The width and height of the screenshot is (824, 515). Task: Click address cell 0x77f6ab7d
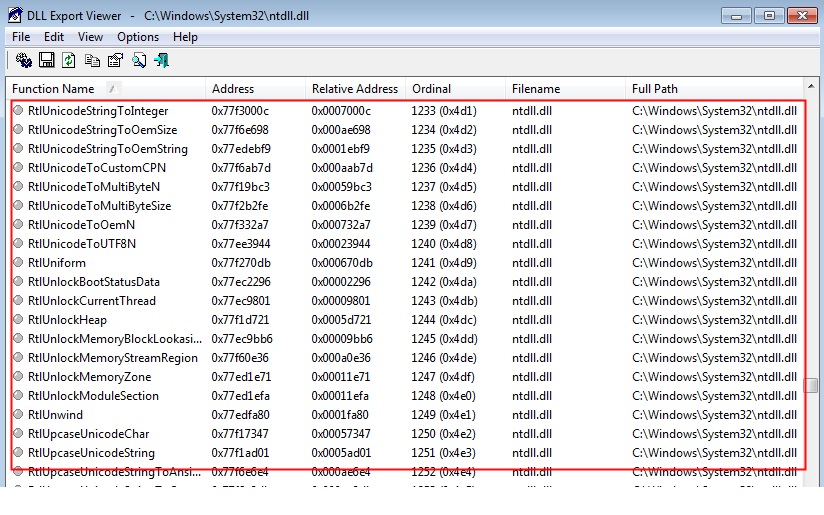[x=241, y=168]
